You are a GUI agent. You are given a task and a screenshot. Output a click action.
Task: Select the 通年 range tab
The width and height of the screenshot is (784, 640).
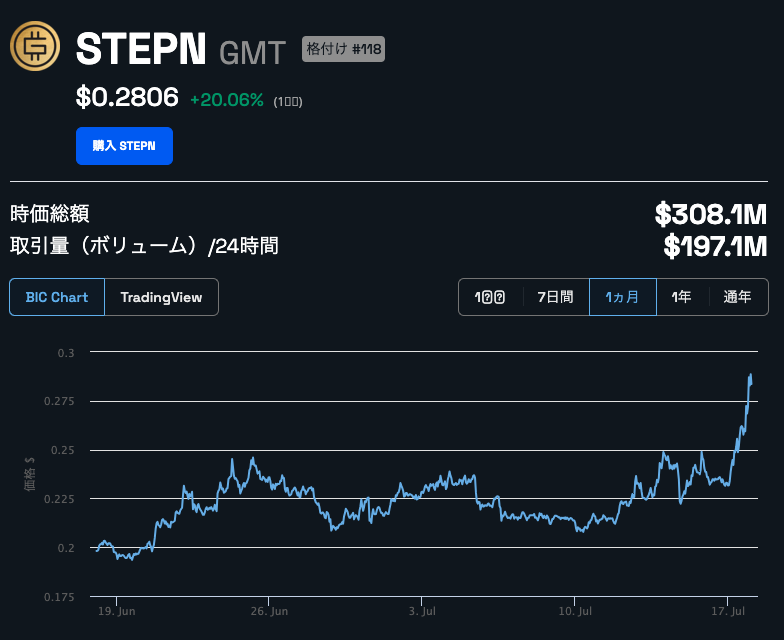(738, 297)
